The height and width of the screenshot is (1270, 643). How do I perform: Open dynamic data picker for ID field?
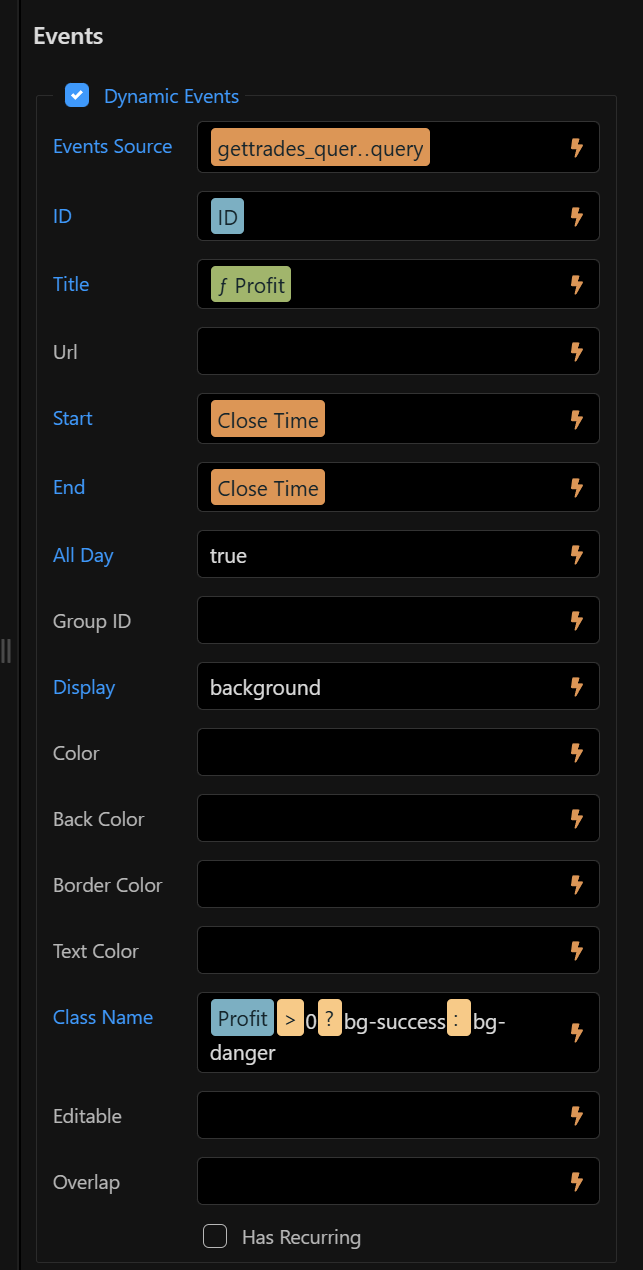pos(576,216)
